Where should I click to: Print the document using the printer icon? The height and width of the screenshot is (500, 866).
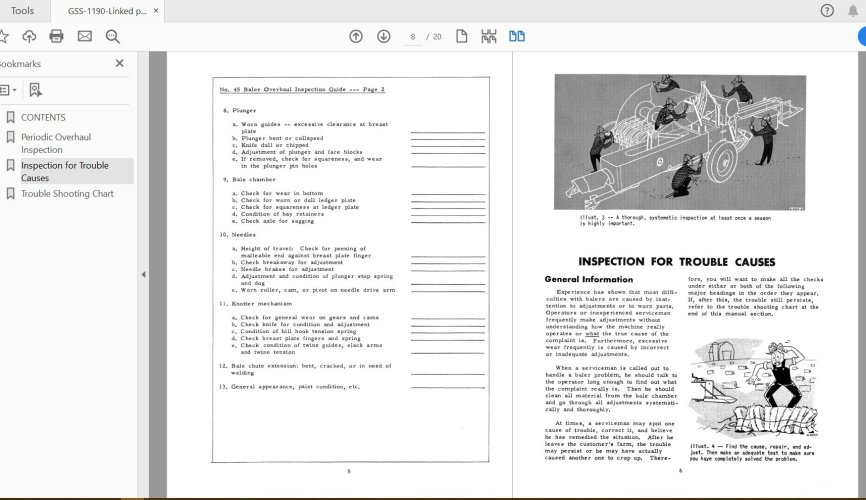[57, 36]
